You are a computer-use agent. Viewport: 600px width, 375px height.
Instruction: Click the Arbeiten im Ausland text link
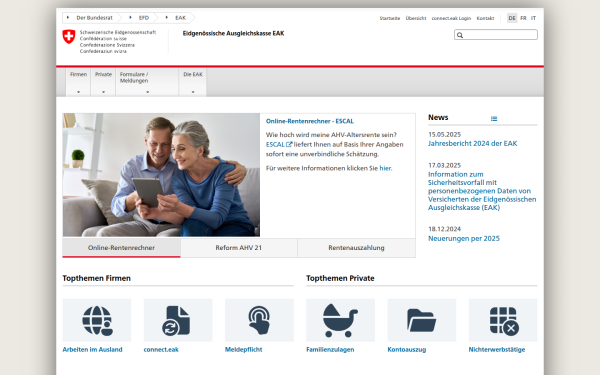click(92, 349)
